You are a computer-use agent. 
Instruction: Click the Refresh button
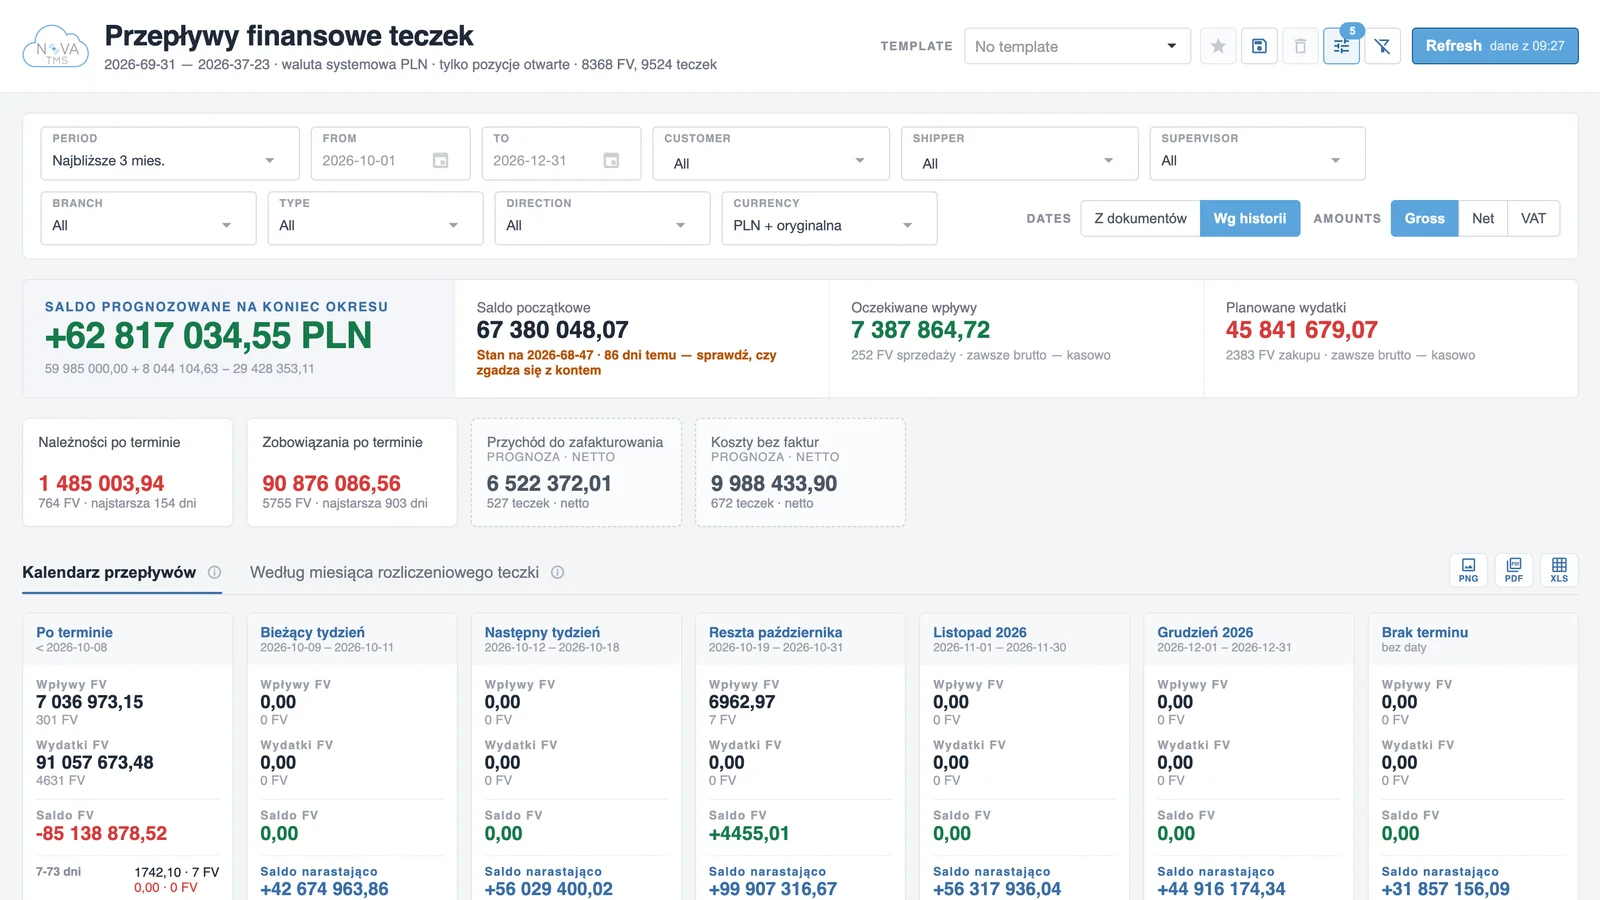tap(1495, 46)
